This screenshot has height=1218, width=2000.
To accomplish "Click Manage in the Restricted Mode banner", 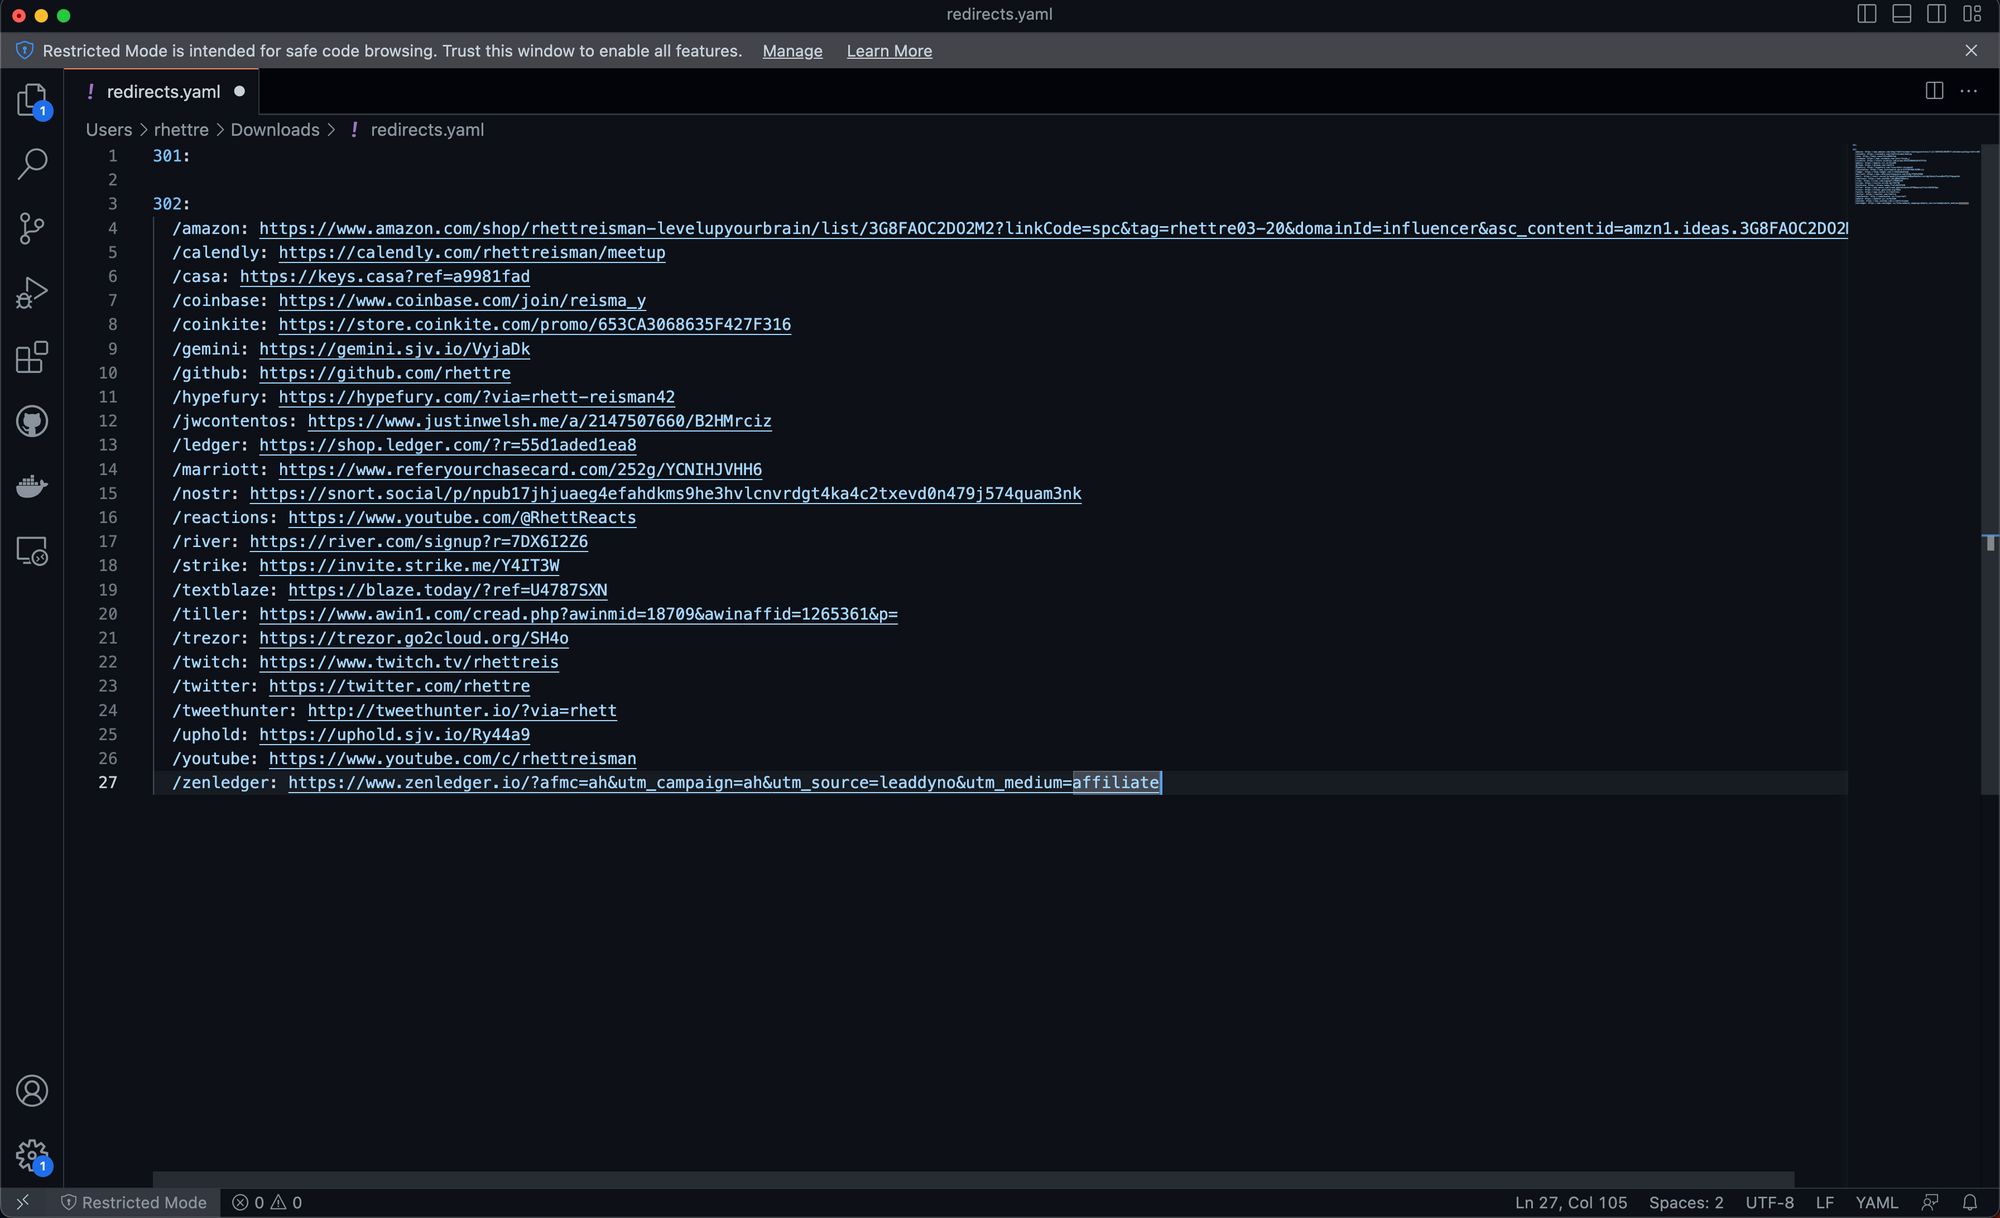I will click(x=792, y=51).
